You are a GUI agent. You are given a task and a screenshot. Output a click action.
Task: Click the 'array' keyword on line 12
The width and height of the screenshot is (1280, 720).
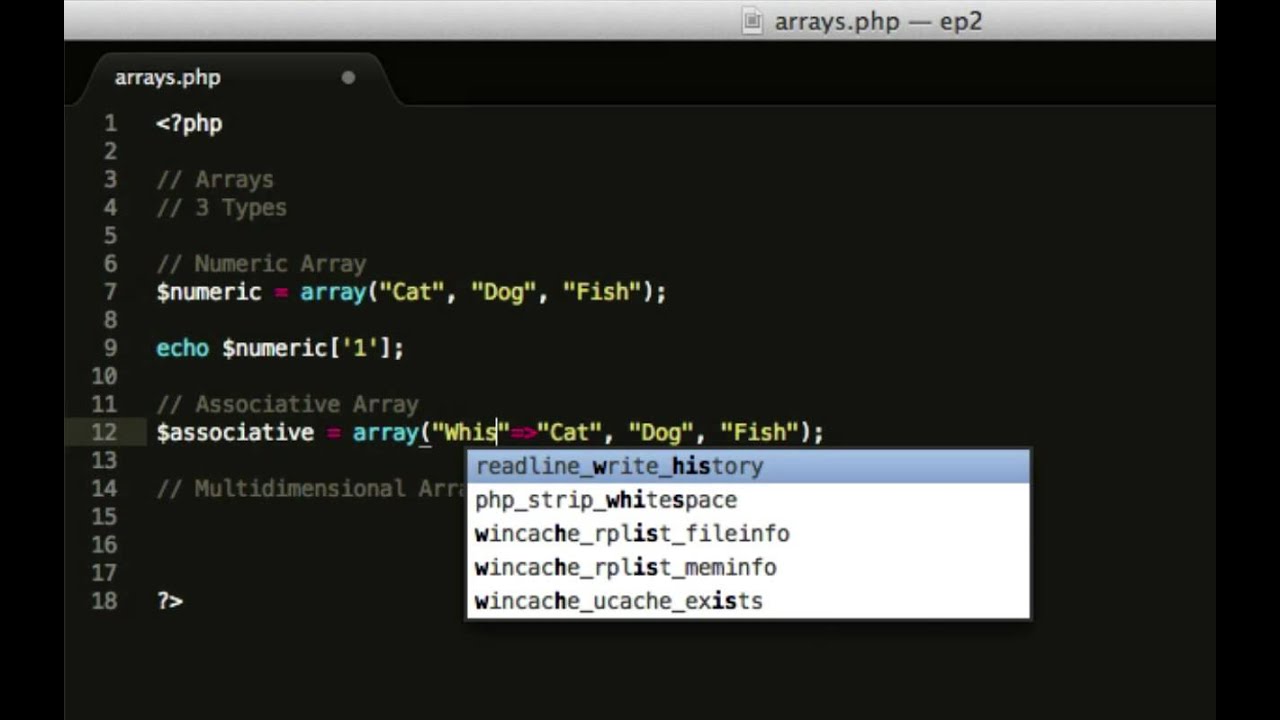point(385,432)
